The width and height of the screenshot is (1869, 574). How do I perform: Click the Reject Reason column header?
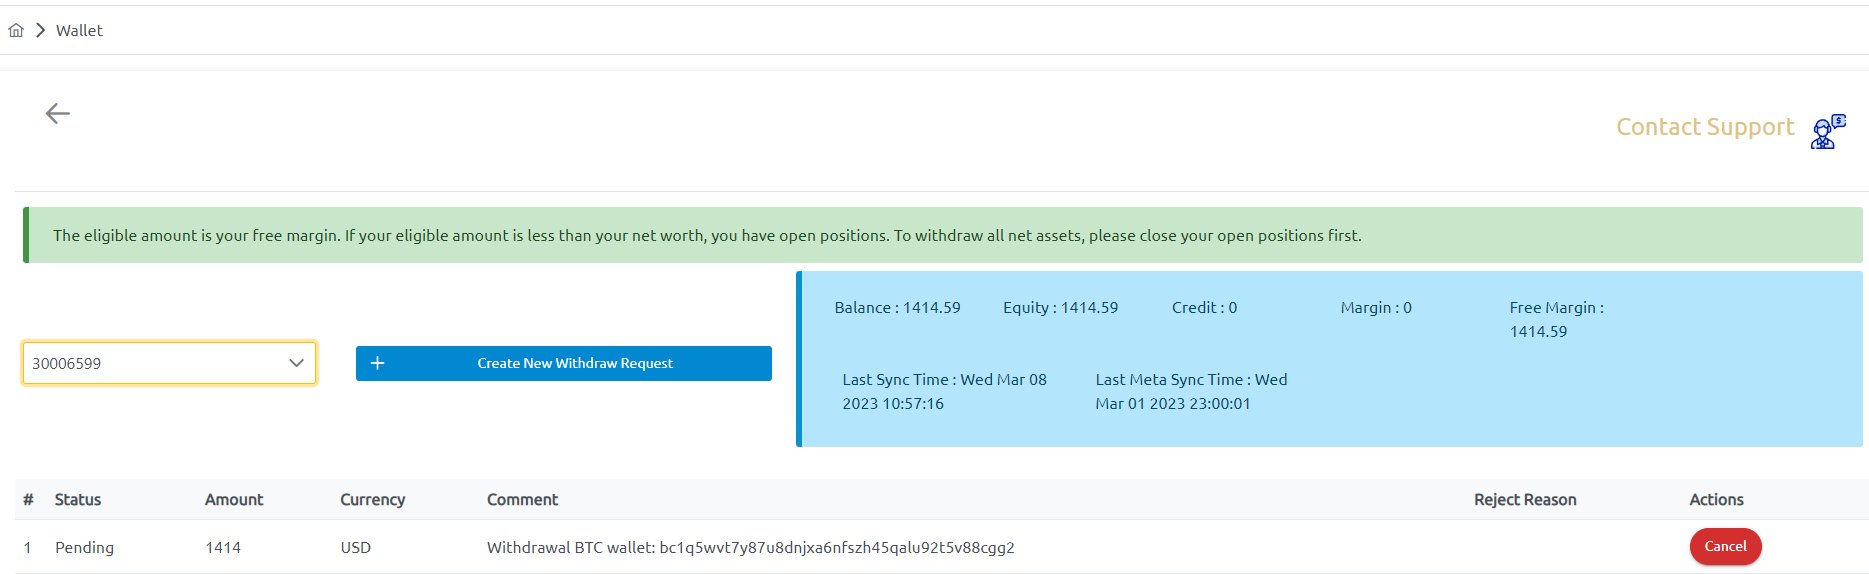click(1525, 499)
